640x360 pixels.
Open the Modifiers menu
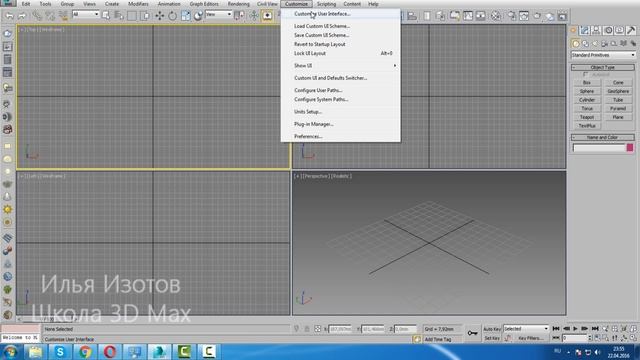coord(138,4)
